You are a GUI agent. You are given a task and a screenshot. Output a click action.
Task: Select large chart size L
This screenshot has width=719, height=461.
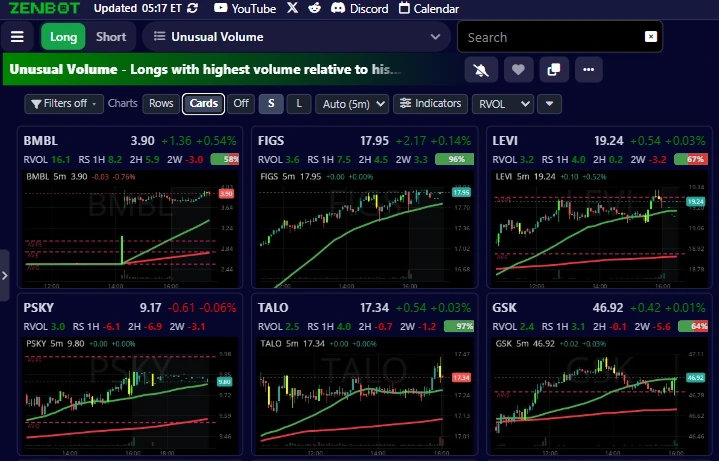(x=299, y=104)
